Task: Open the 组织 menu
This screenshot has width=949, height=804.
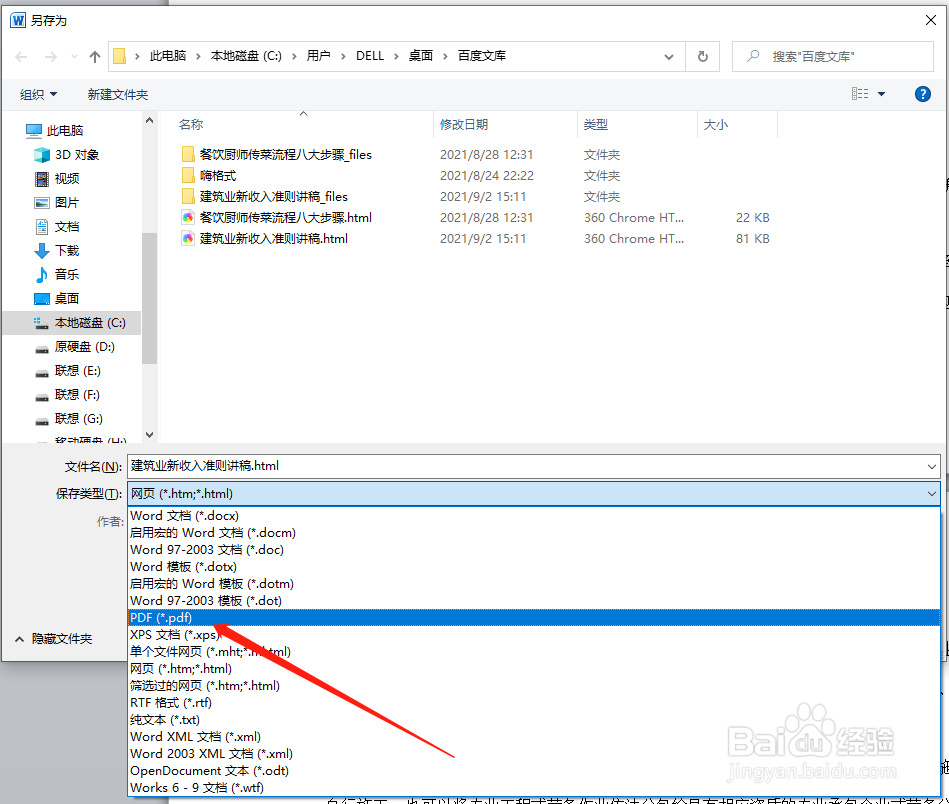Action: pos(38,94)
